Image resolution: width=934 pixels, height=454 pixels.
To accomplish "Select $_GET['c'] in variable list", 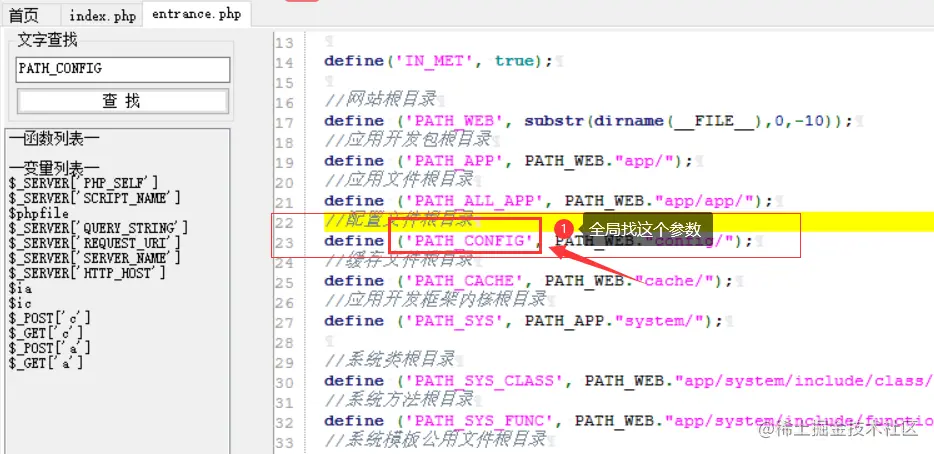I will [x=46, y=333].
